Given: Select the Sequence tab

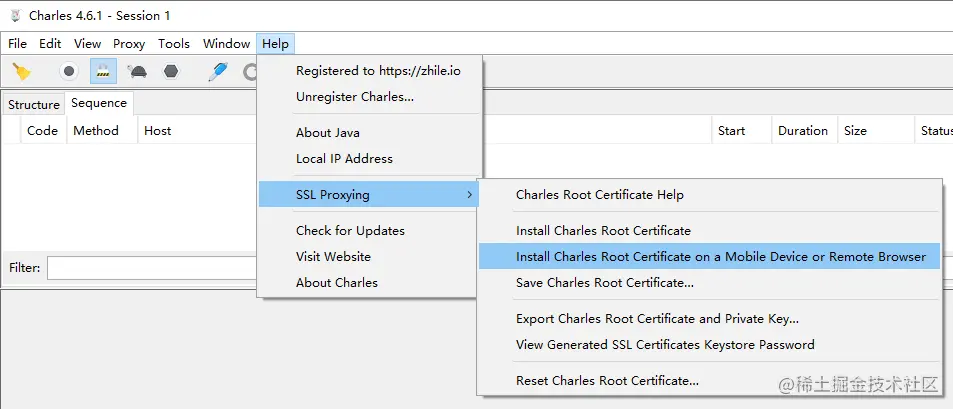Looking at the screenshot, I should point(99,103).
